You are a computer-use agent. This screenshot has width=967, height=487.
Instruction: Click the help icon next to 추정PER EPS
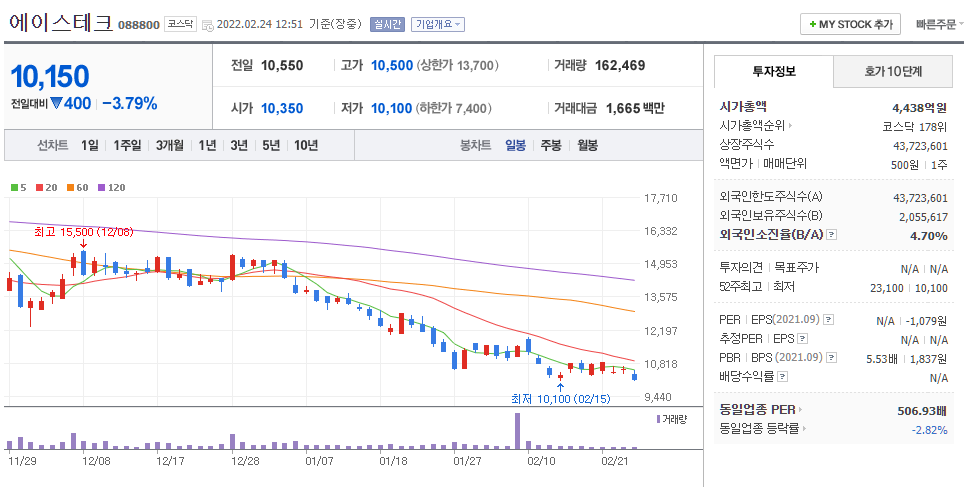point(802,338)
